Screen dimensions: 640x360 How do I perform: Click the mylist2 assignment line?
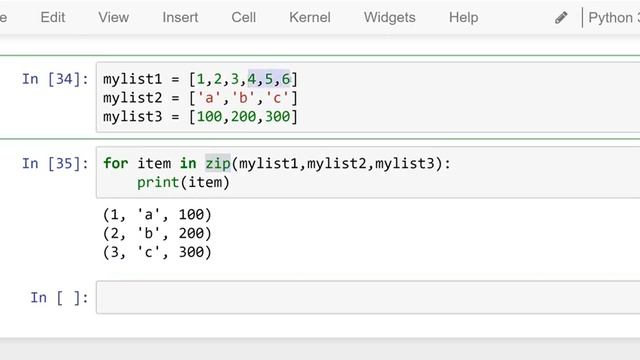click(x=200, y=98)
